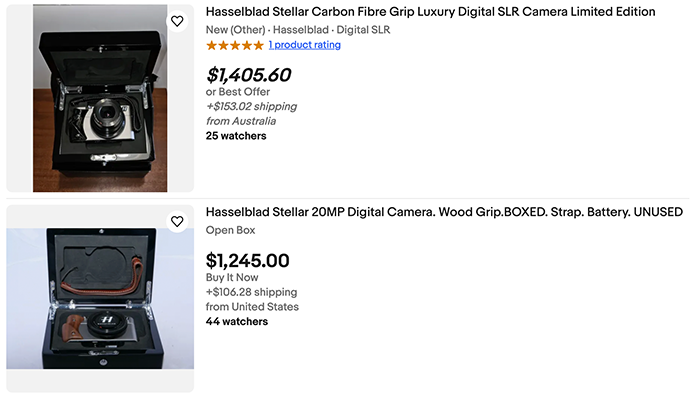Image resolution: width=700 pixels, height=397 pixels.
Task: Select 'Buy It Now' label
Action: pos(232,277)
